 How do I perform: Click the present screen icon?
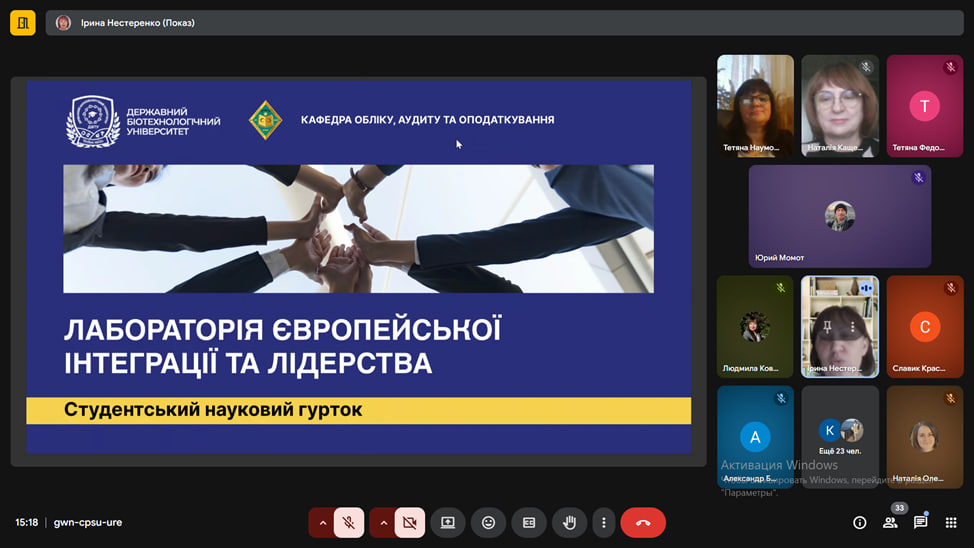(448, 522)
